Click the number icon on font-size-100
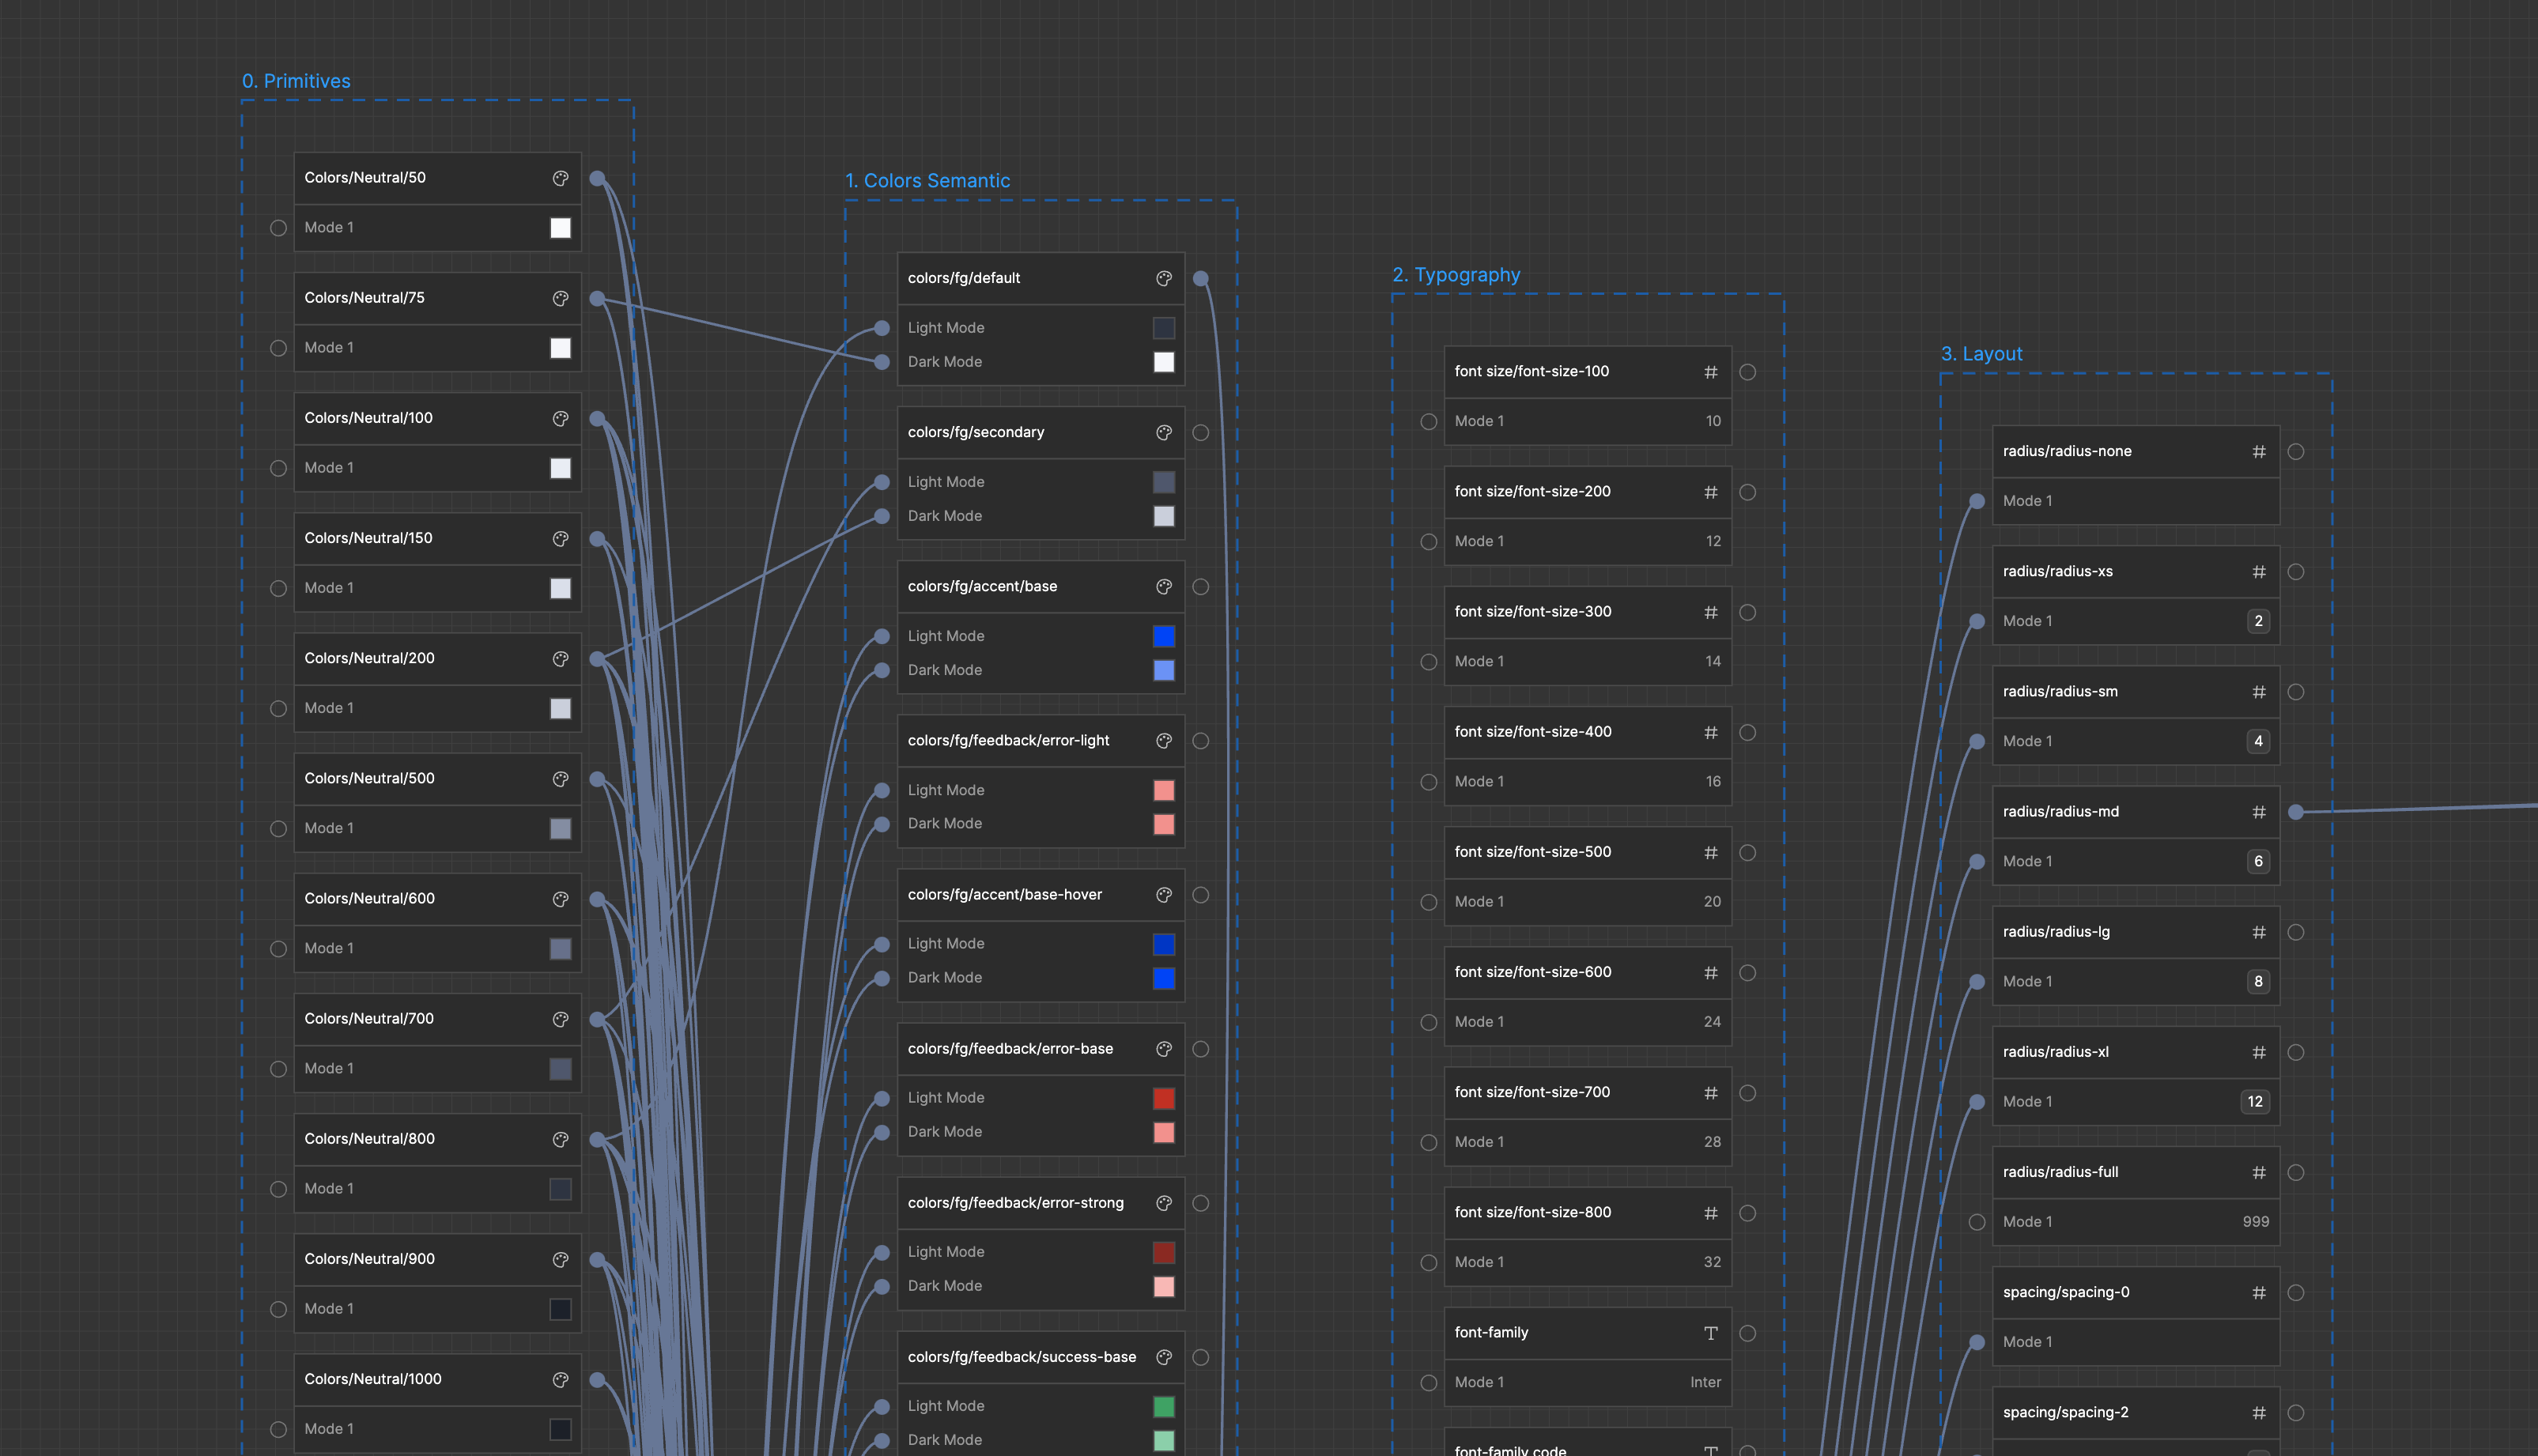 (x=1711, y=372)
